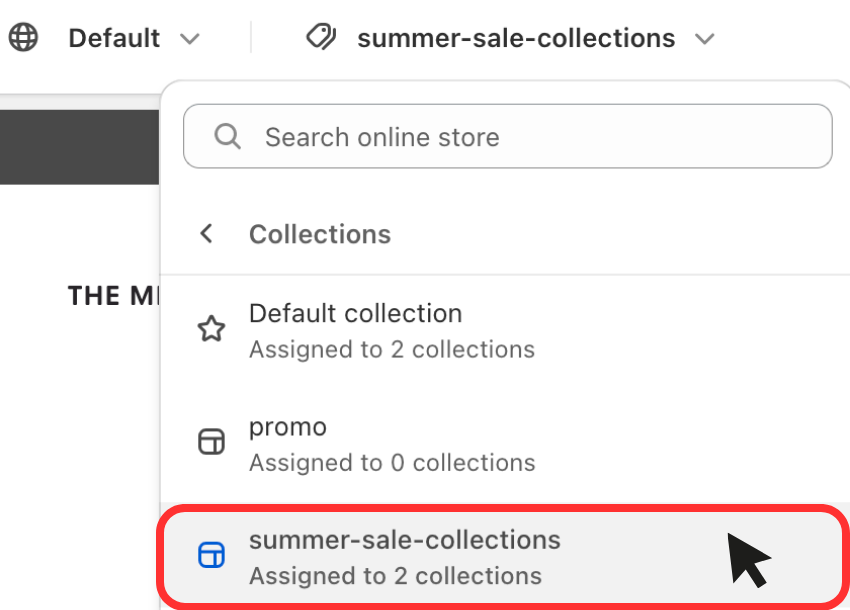Click the Collections header label

[x=320, y=234]
